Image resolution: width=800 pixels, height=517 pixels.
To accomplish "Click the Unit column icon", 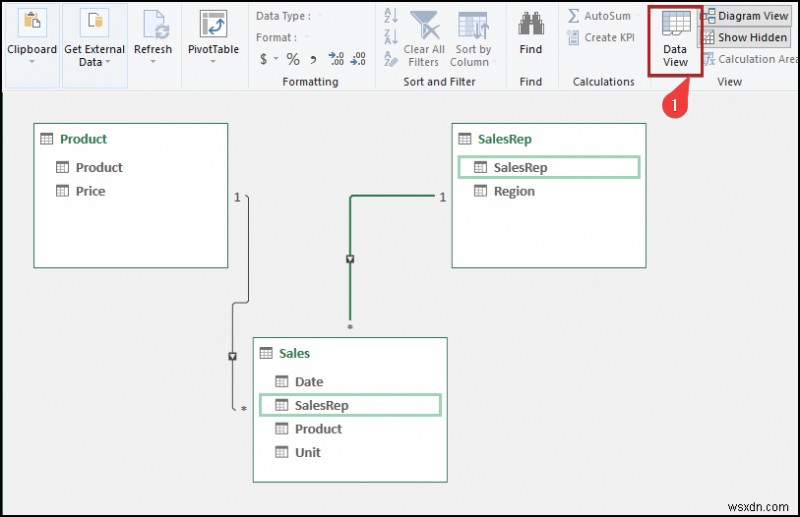I will click(282, 452).
